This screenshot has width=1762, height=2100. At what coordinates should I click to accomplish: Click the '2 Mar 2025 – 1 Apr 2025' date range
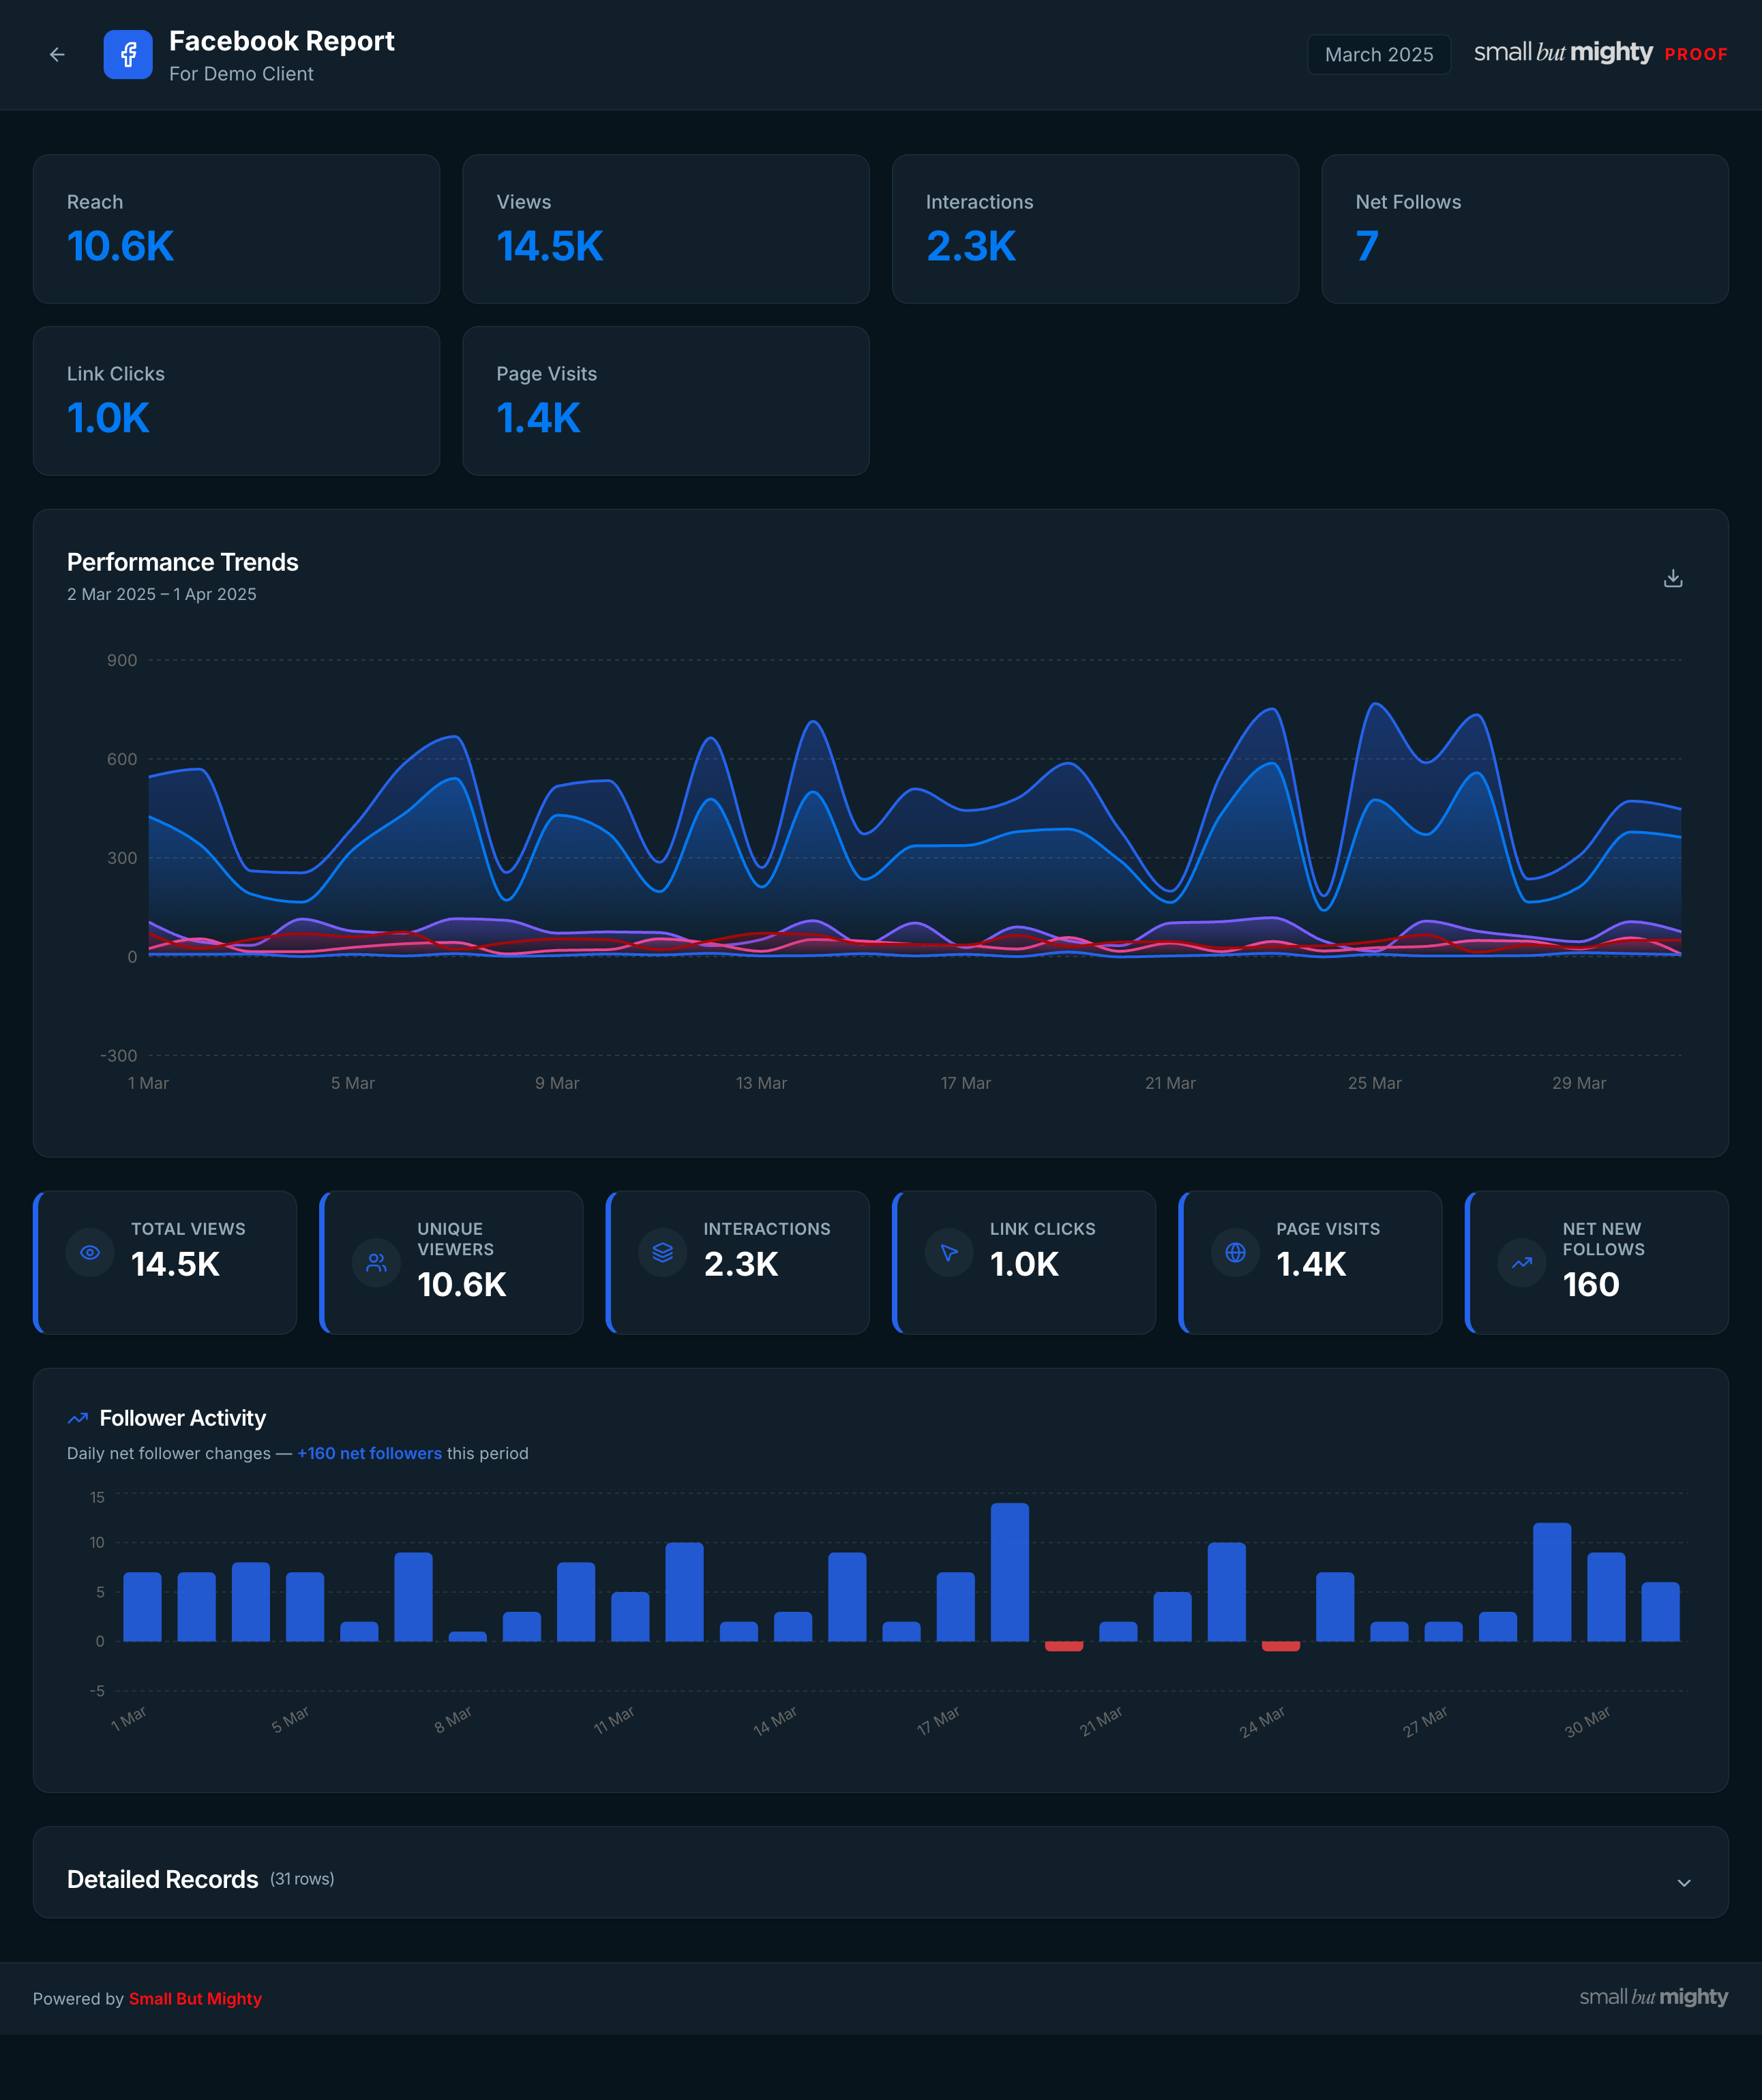(x=162, y=594)
